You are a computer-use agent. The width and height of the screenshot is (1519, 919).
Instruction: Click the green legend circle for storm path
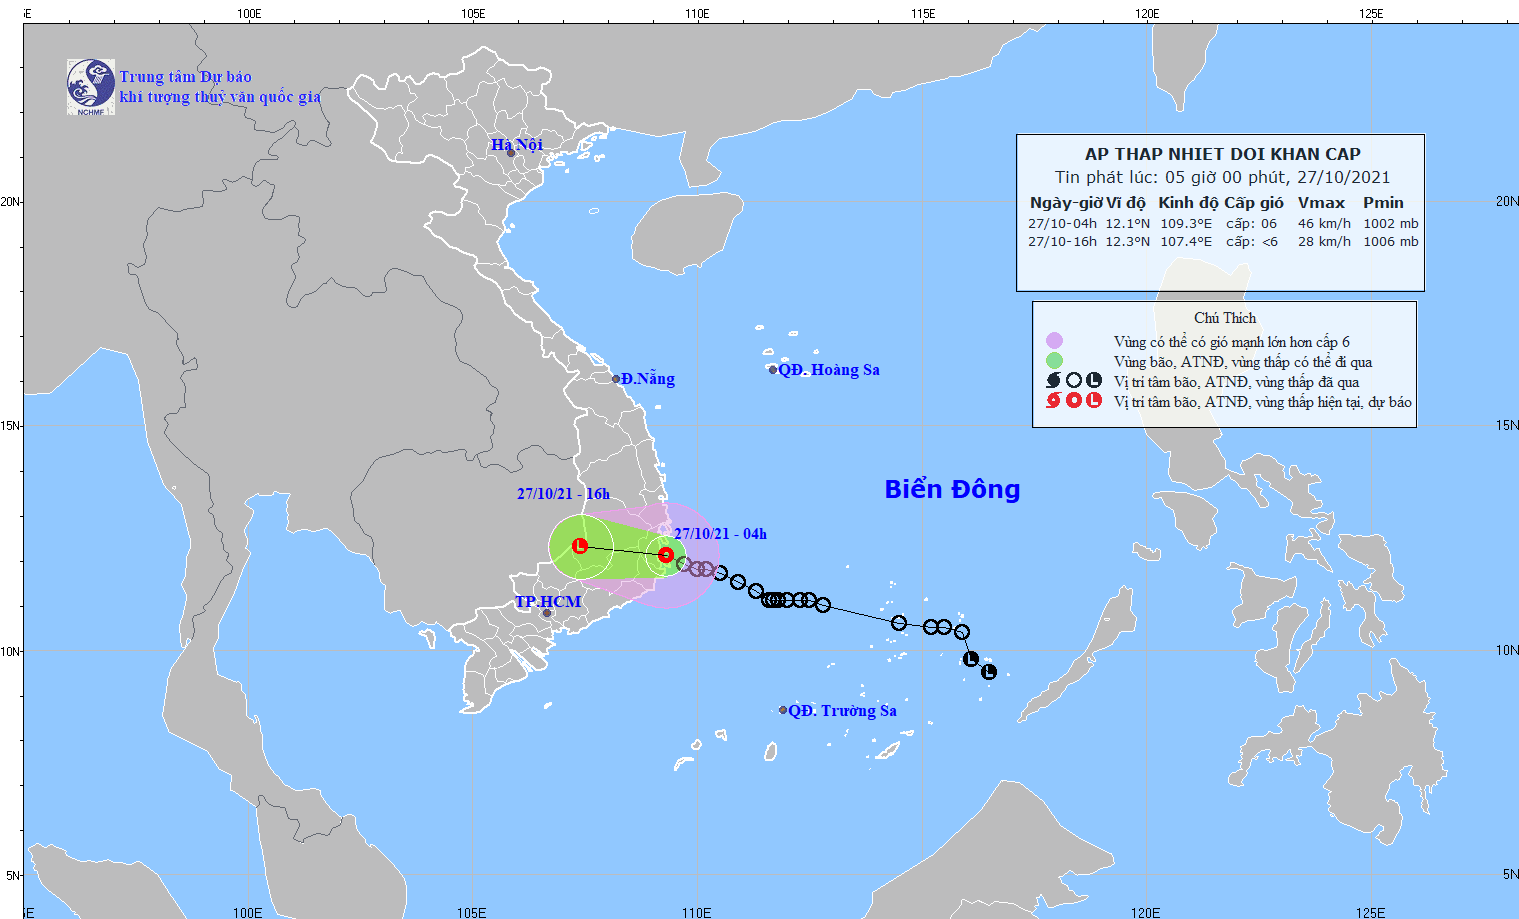1052,361
